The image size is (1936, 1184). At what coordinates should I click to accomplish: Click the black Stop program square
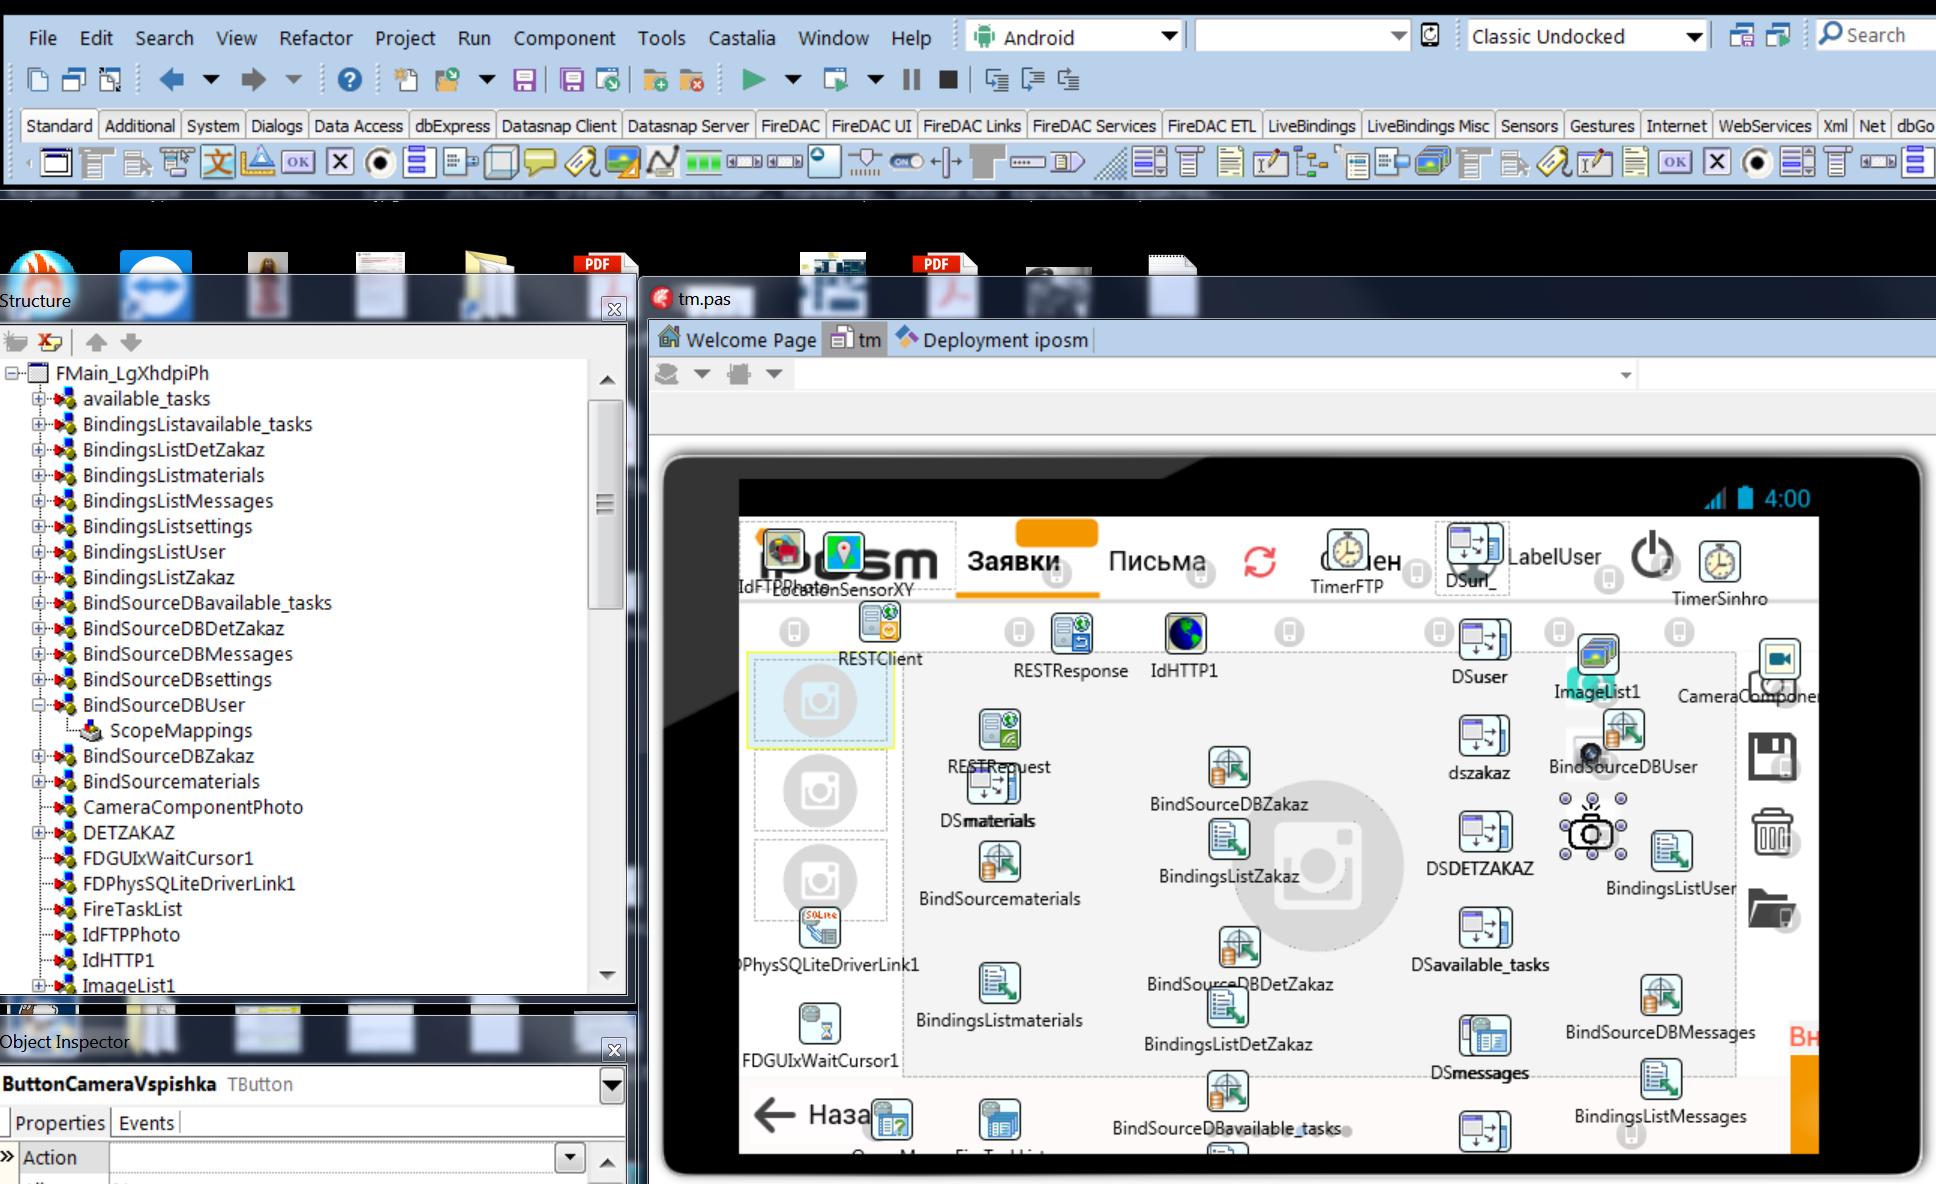(x=949, y=79)
